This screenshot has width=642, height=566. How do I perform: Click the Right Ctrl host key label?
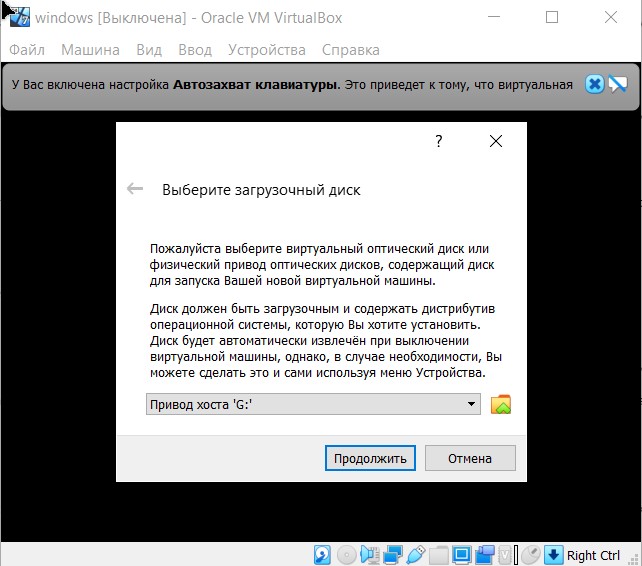coord(593,555)
